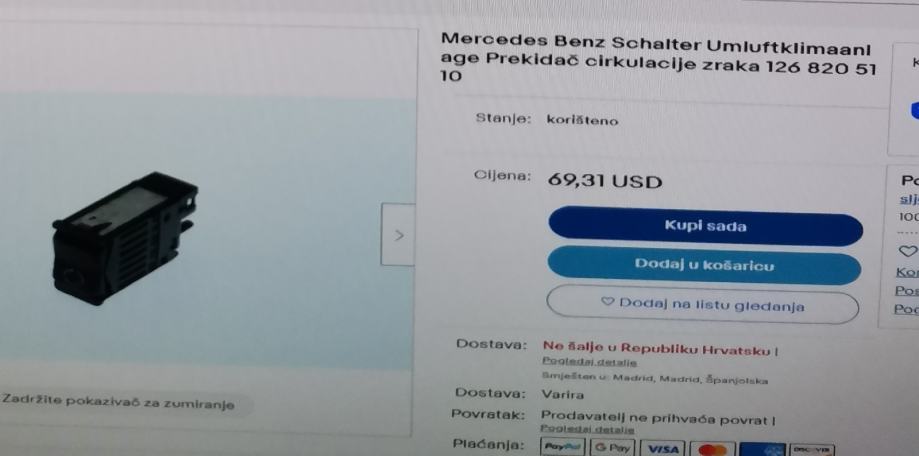Screen dimensions: 919x456
Task: Click the heart icon in watchlist button
Action: pos(608,301)
